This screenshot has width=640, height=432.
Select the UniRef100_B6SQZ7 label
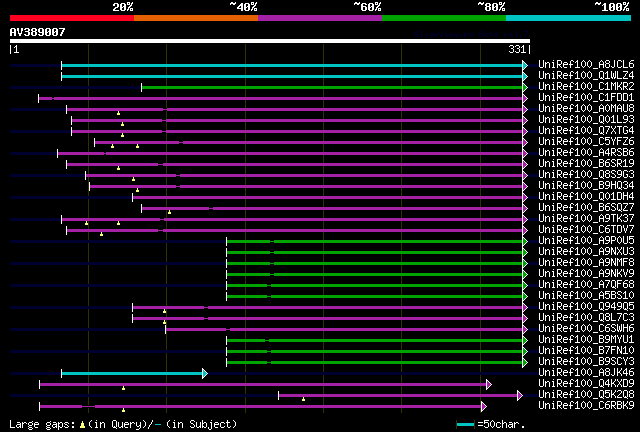point(586,207)
